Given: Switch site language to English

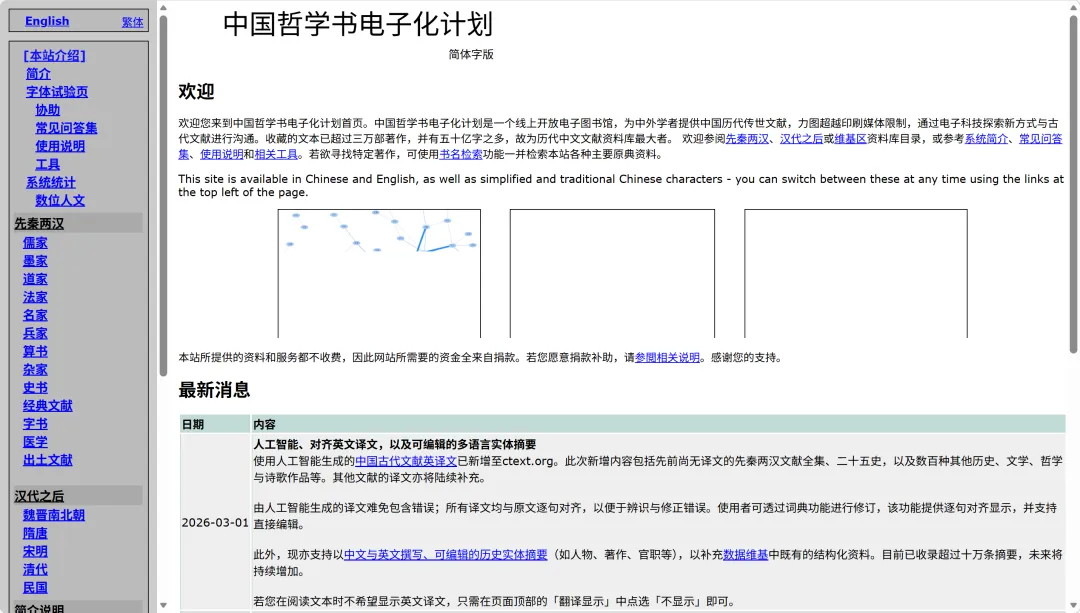Looking at the screenshot, I should pyautogui.click(x=47, y=21).
